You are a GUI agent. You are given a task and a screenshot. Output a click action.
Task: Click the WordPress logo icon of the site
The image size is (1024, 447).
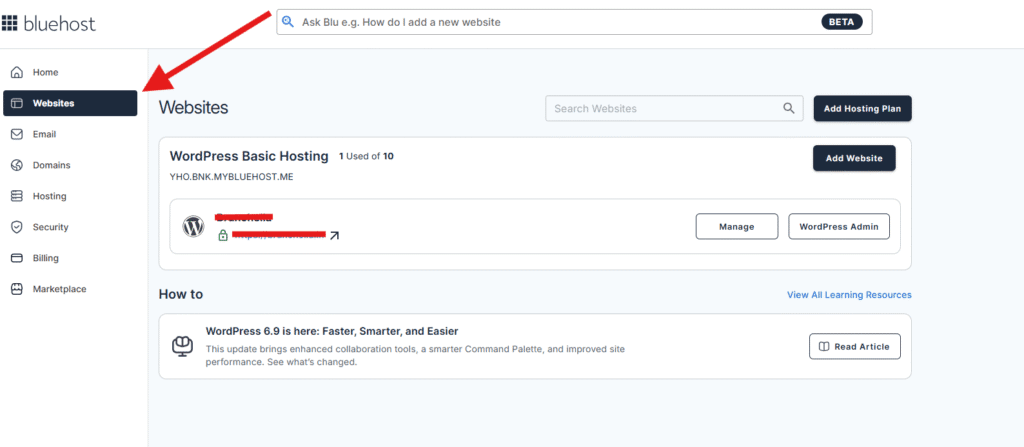(193, 226)
